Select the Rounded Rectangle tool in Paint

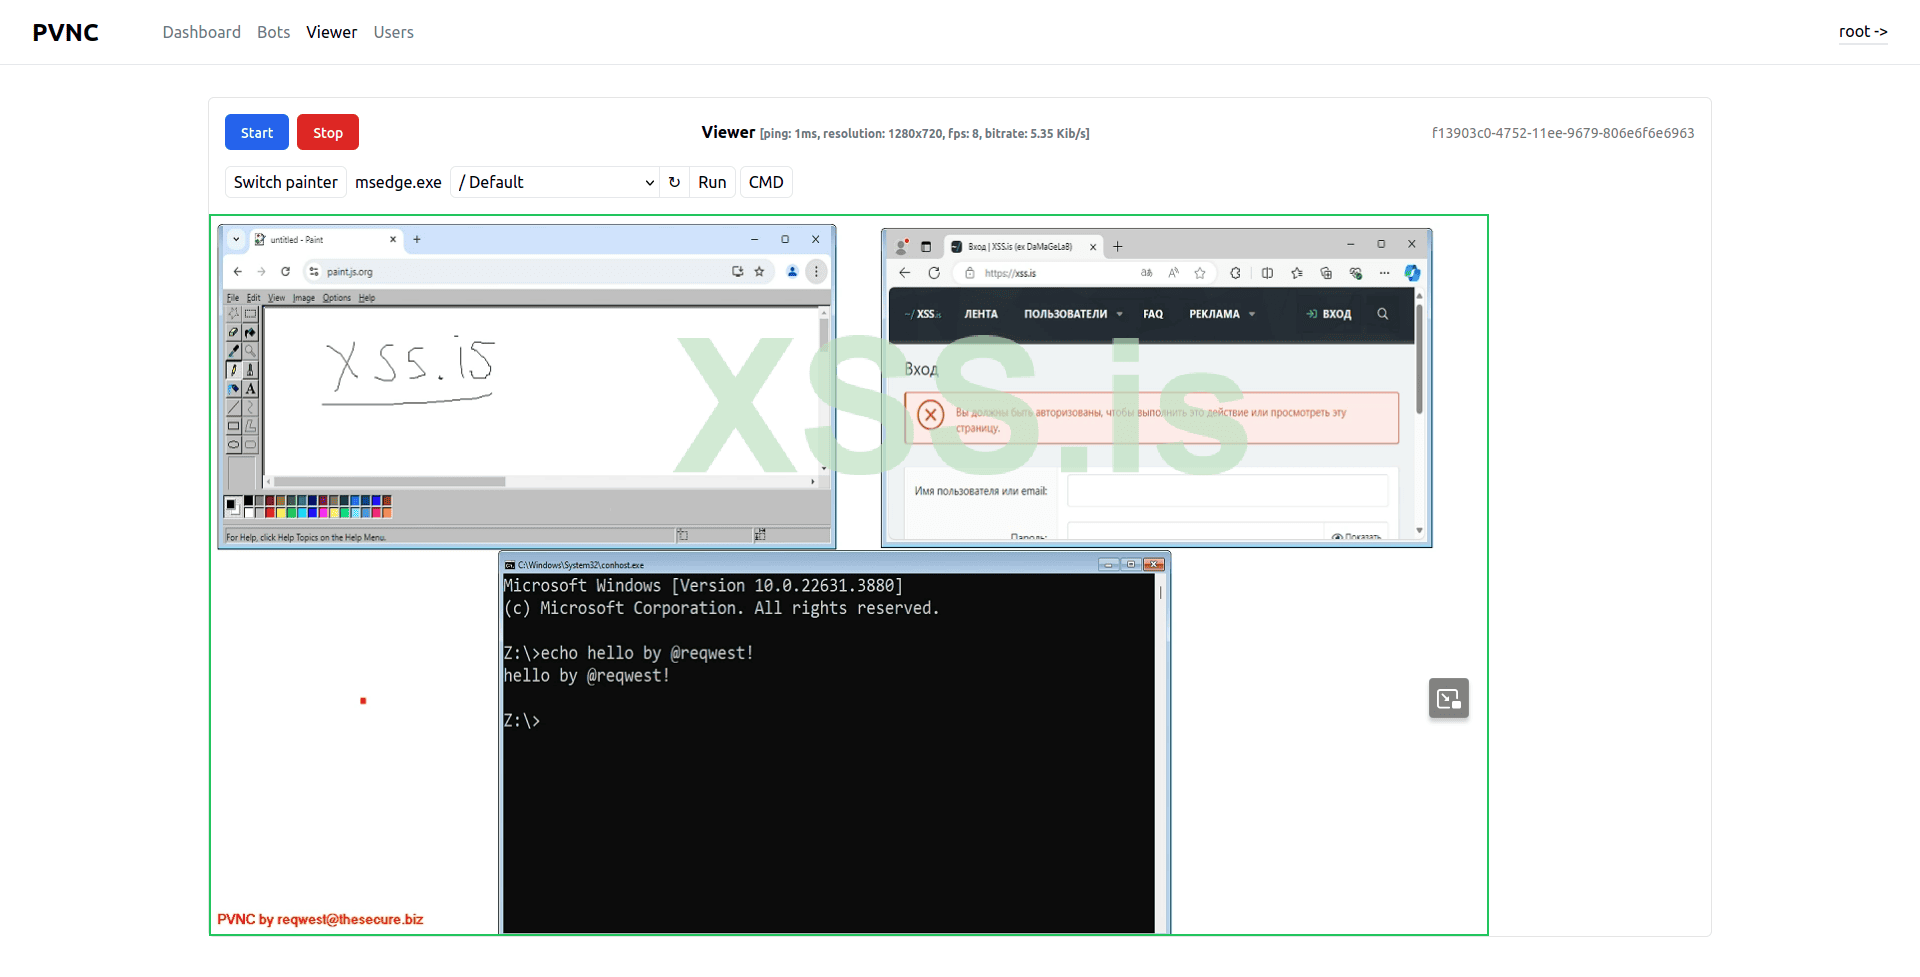pos(250,445)
